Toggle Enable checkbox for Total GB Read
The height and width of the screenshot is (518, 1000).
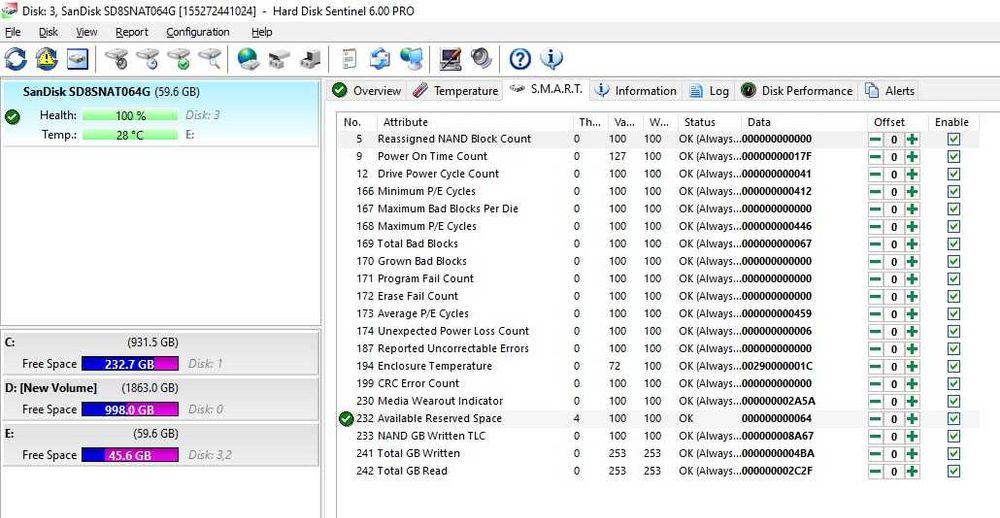tap(953, 471)
